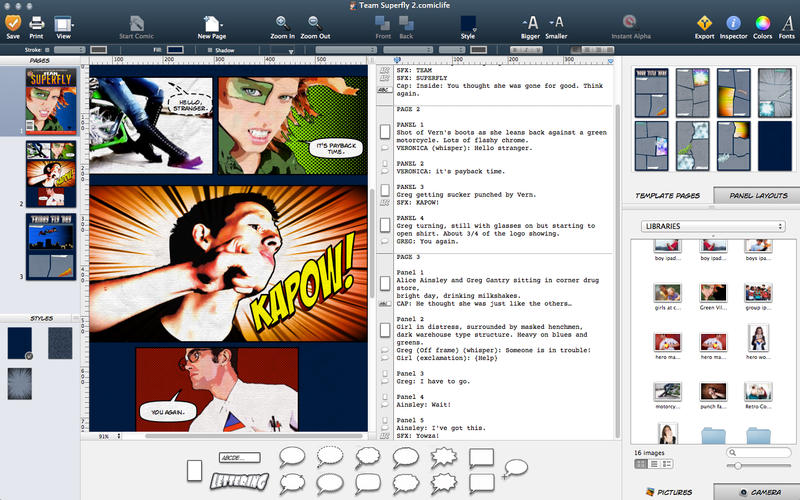Switch to the Camera tab
The image size is (800, 500).
coord(757,491)
